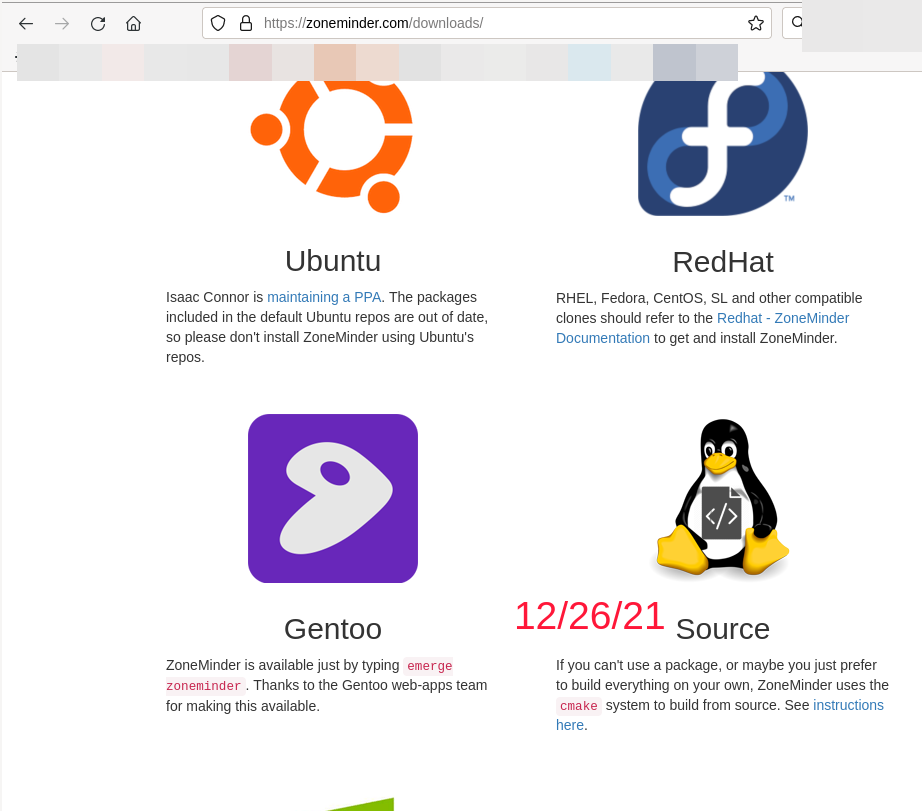Viewport: 922px width, 811px height.
Task: Bookmark the page with the star icon
Action: [756, 22]
